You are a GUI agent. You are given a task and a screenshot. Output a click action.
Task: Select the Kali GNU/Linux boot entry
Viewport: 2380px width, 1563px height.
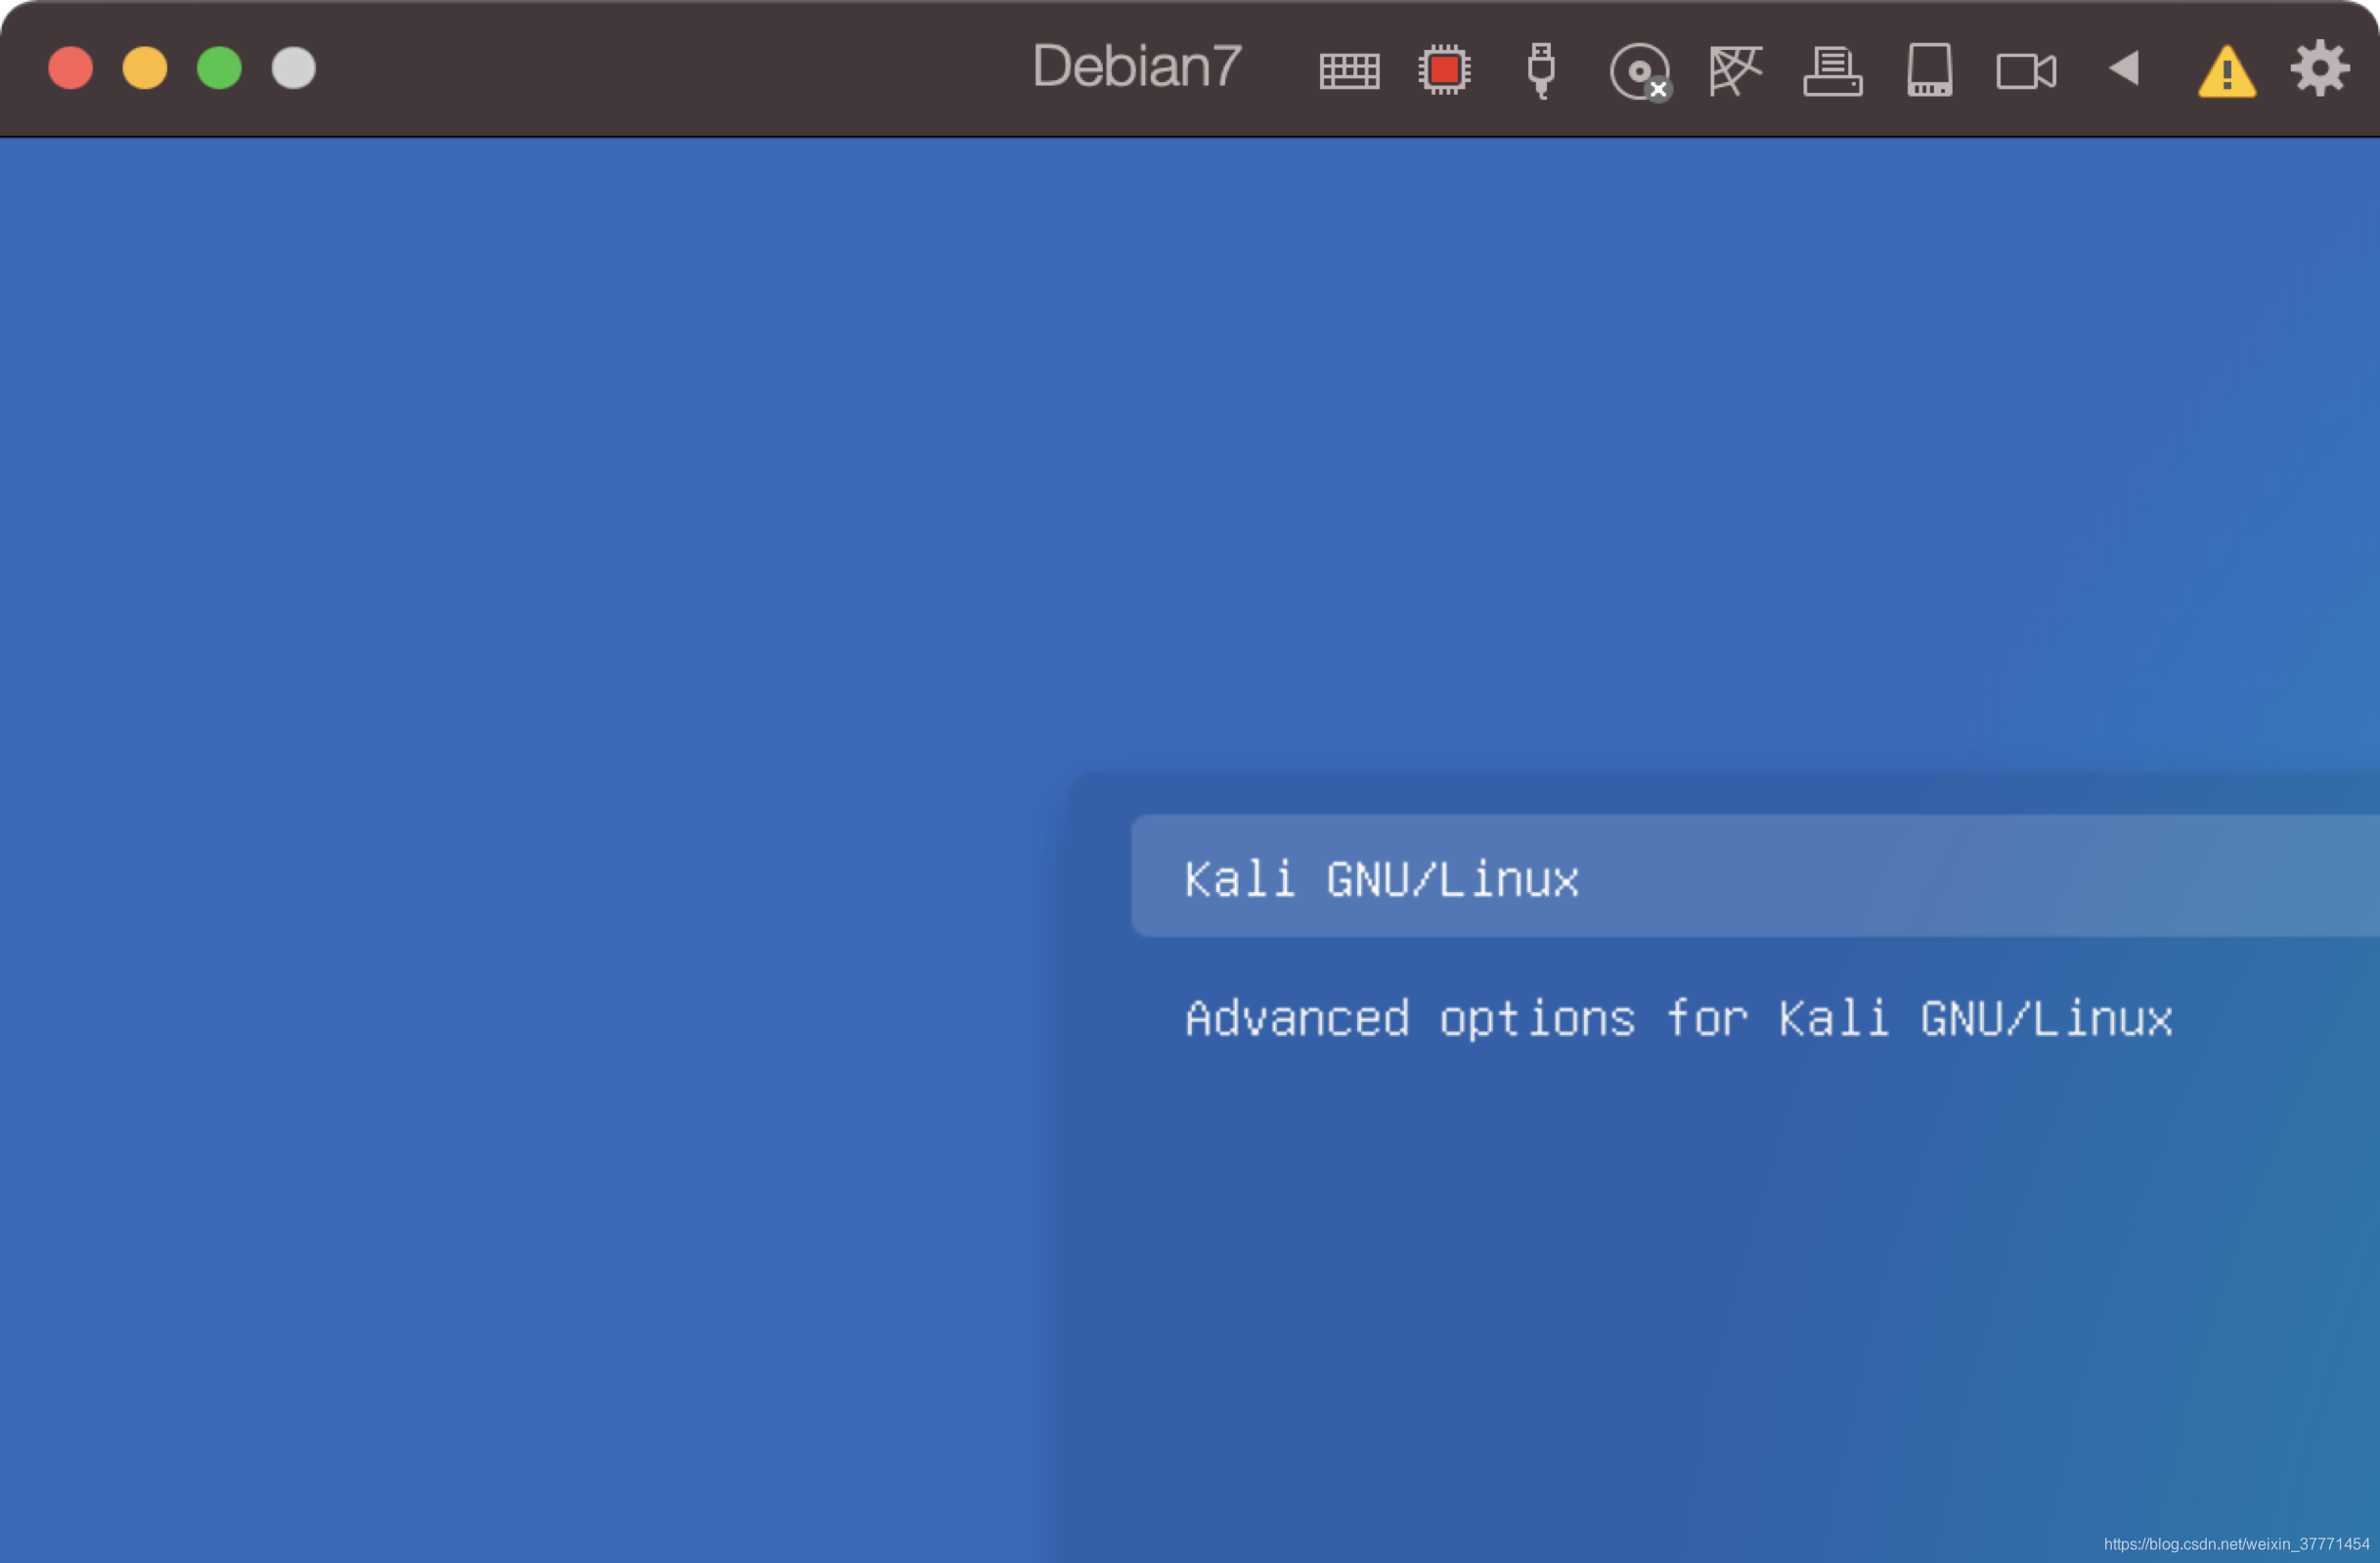click(1380, 878)
